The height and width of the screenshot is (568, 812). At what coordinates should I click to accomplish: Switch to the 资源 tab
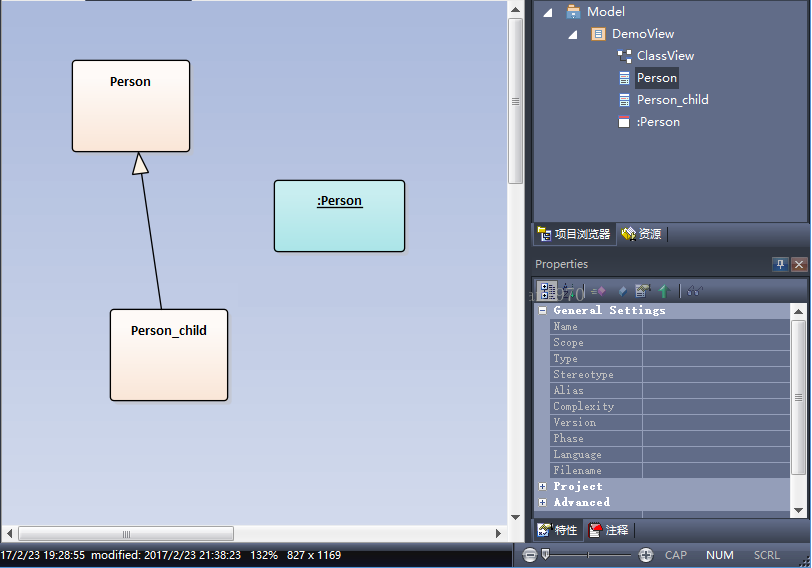[x=642, y=234]
